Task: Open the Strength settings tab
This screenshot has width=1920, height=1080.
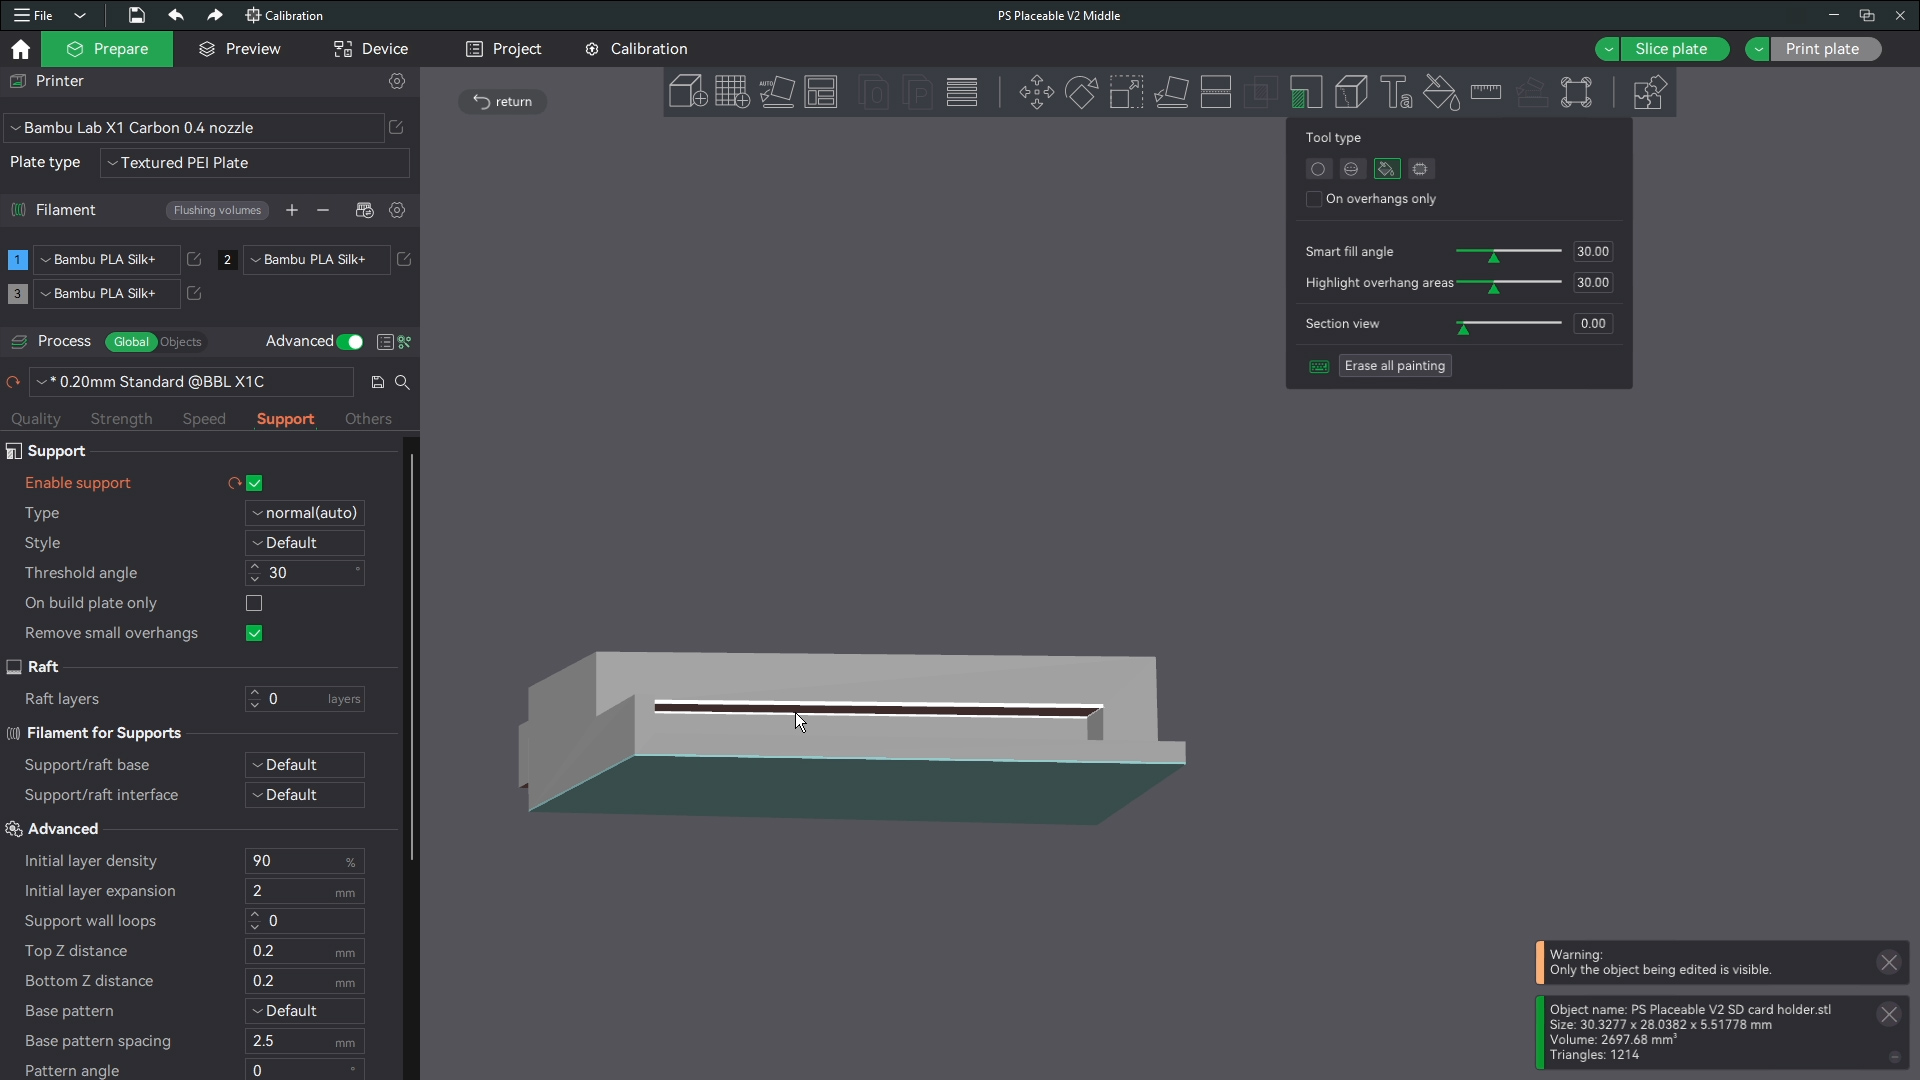Action: click(x=121, y=419)
